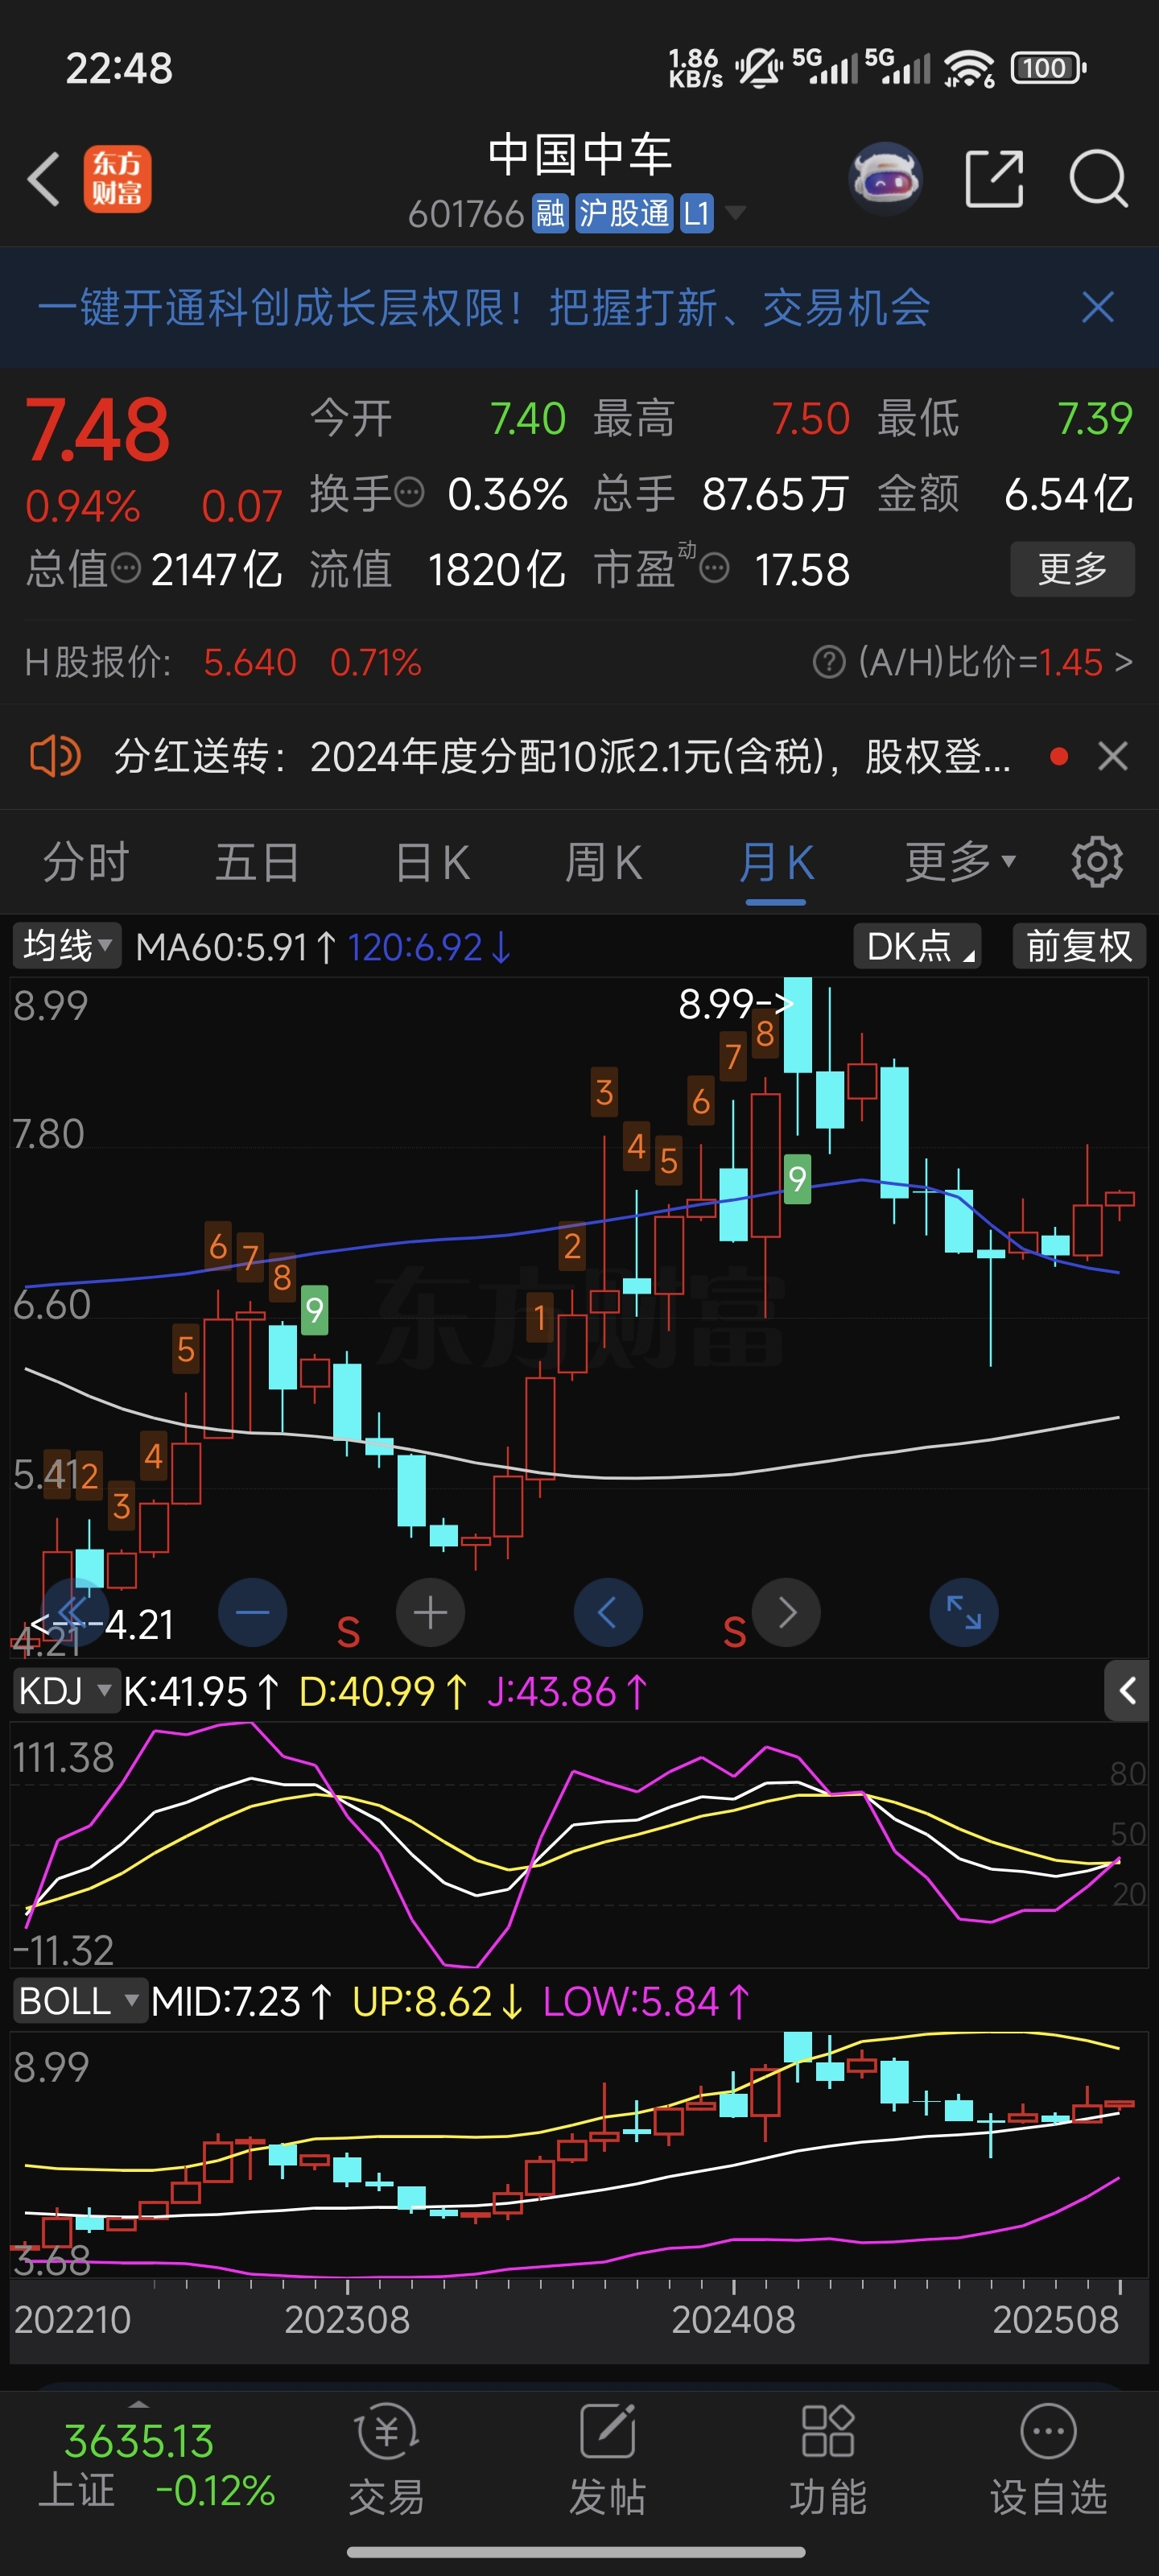Tap the 更多 quote details button
This screenshot has width=1159, height=2576.
point(1072,569)
